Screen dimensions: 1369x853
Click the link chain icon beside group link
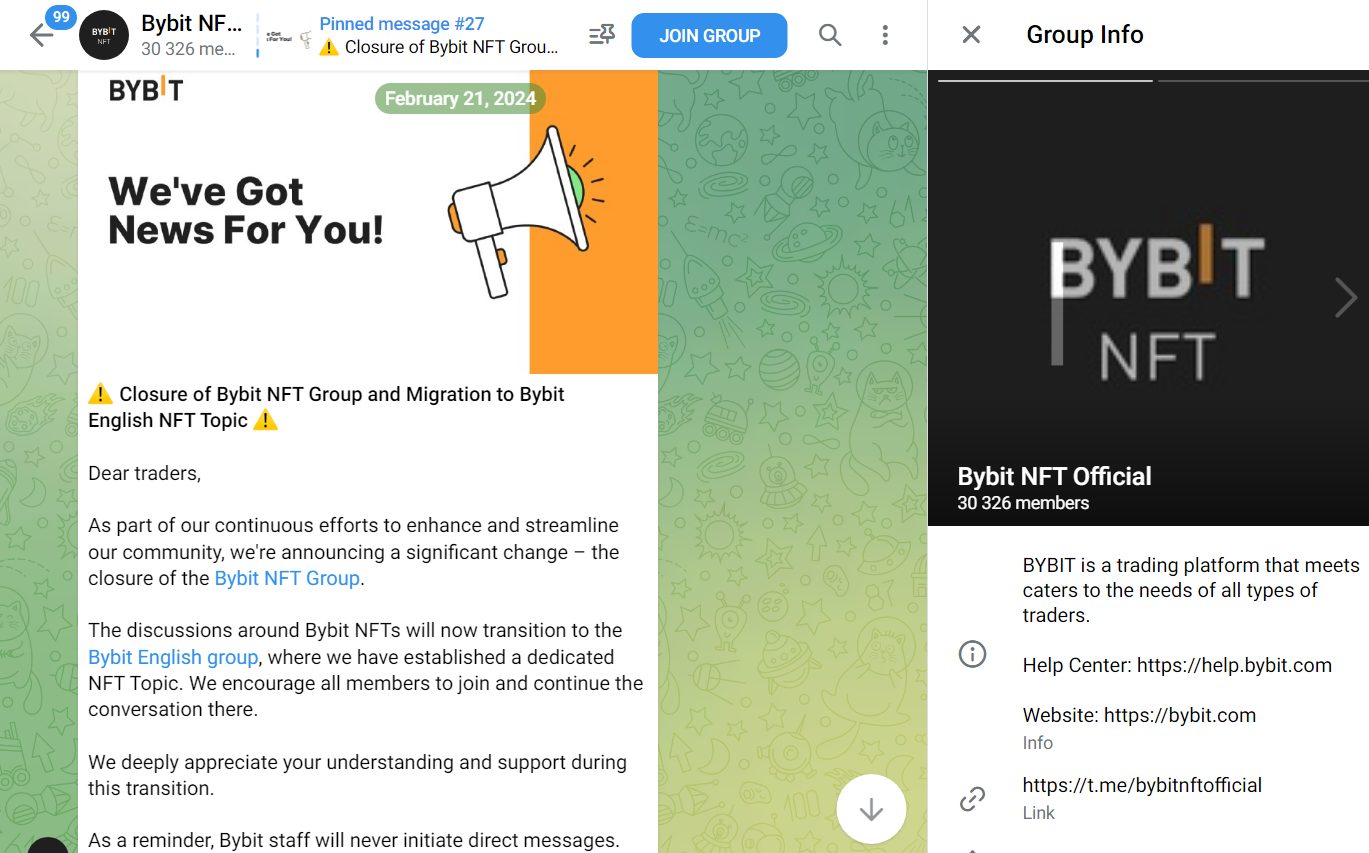pos(972,798)
